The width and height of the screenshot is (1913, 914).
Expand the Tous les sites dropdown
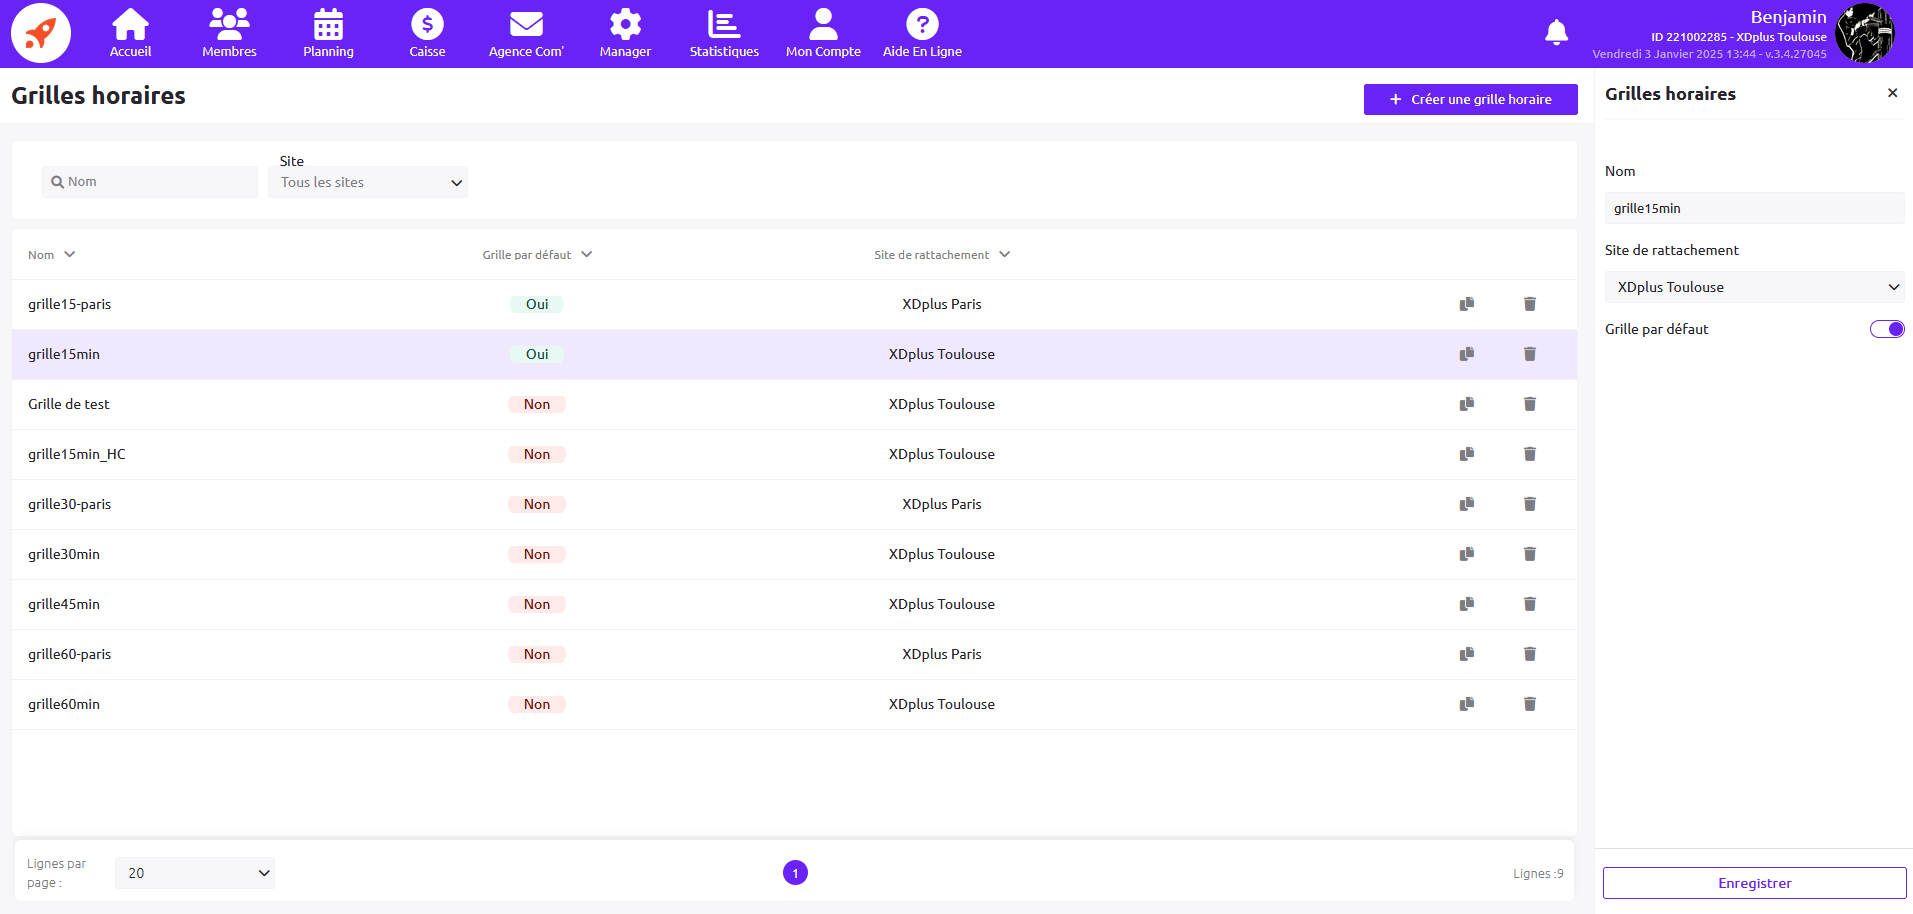coord(368,182)
